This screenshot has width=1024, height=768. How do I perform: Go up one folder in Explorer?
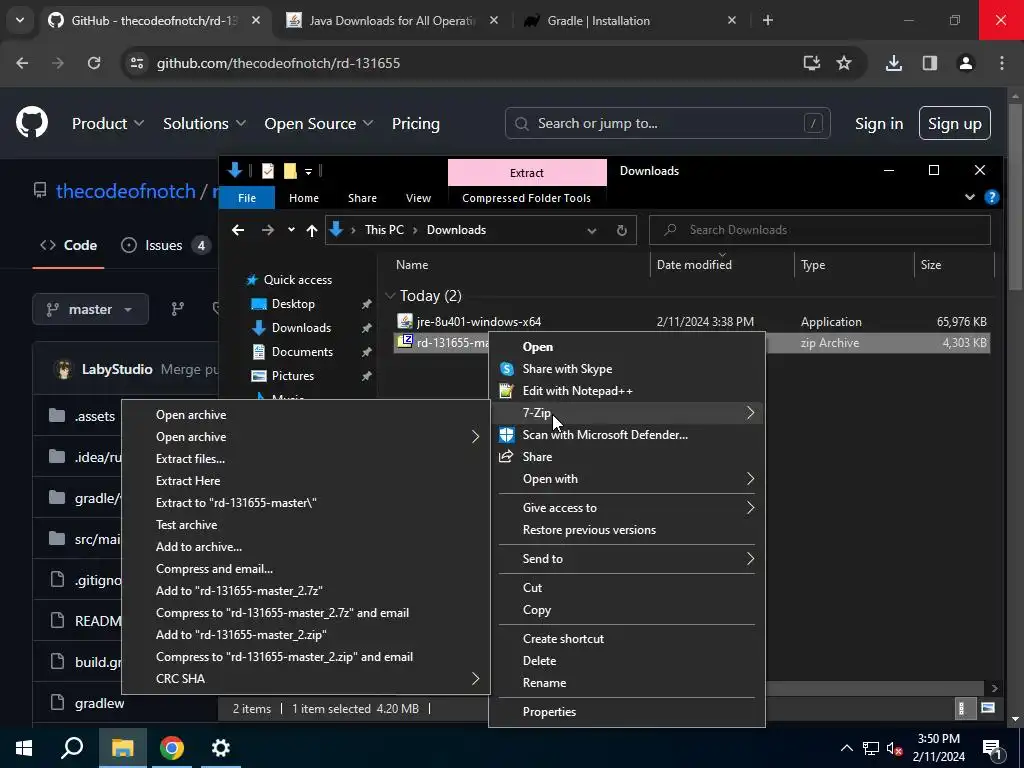pos(312,230)
